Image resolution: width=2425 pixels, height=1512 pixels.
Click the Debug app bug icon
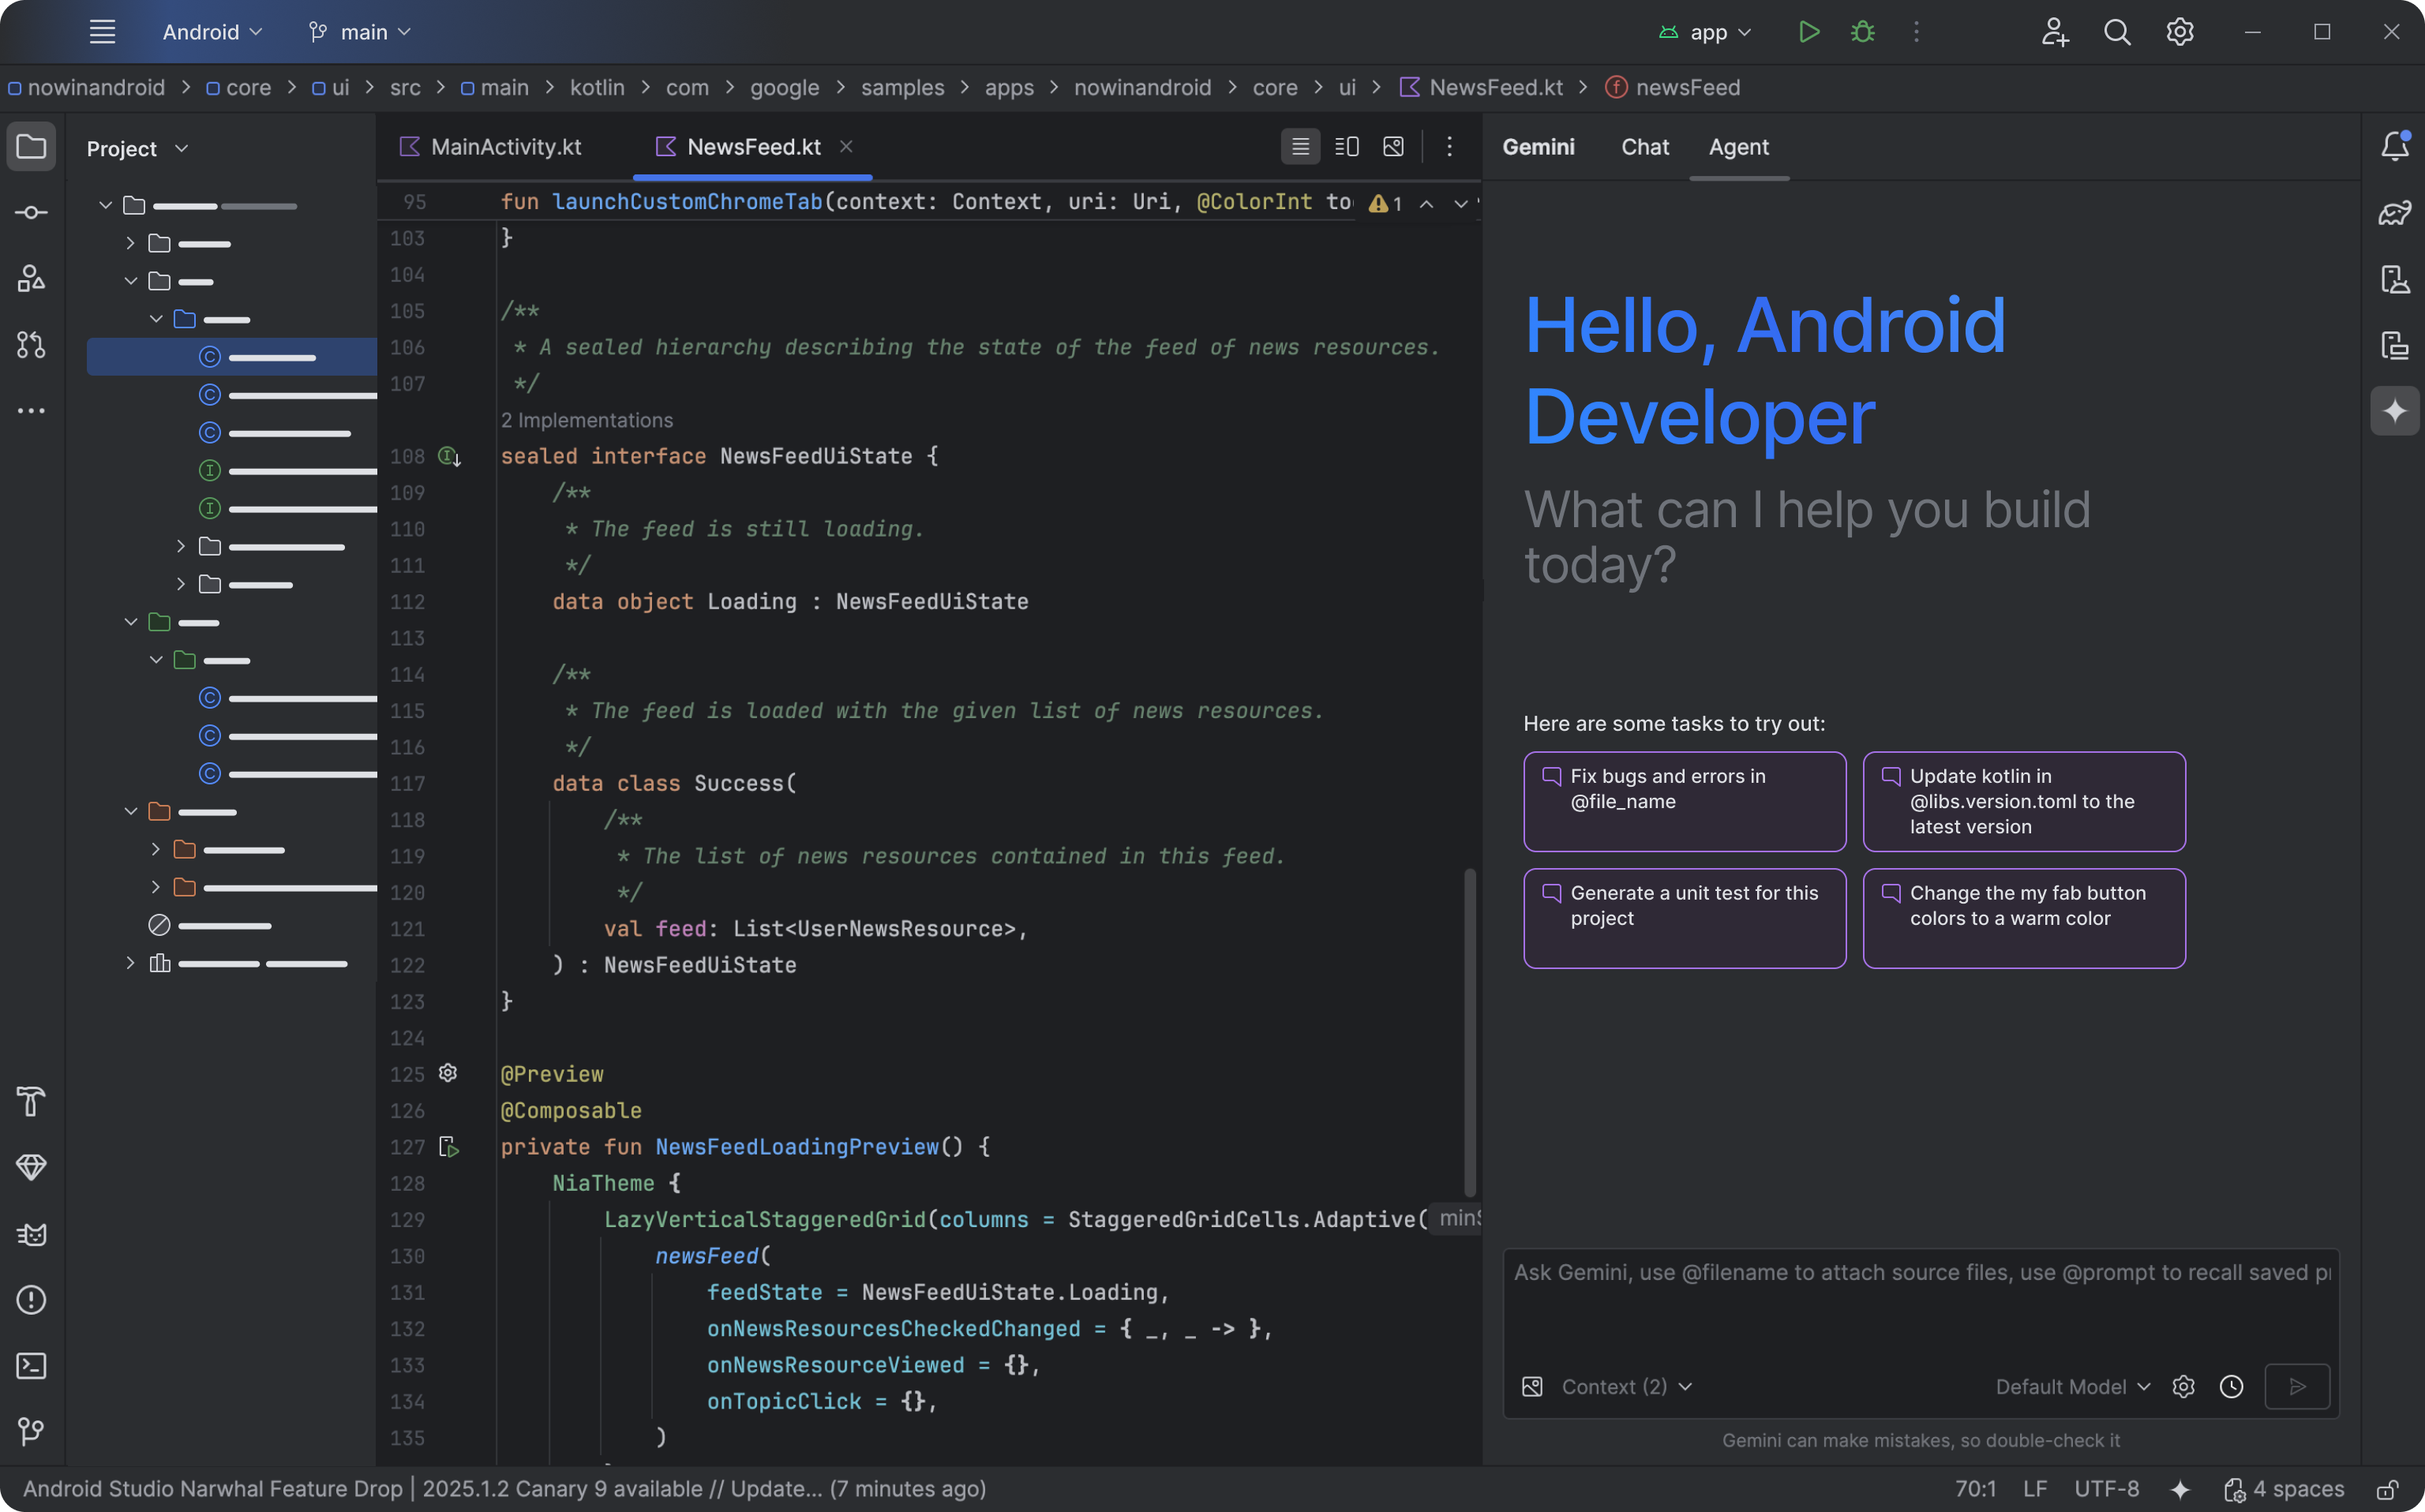[1862, 32]
